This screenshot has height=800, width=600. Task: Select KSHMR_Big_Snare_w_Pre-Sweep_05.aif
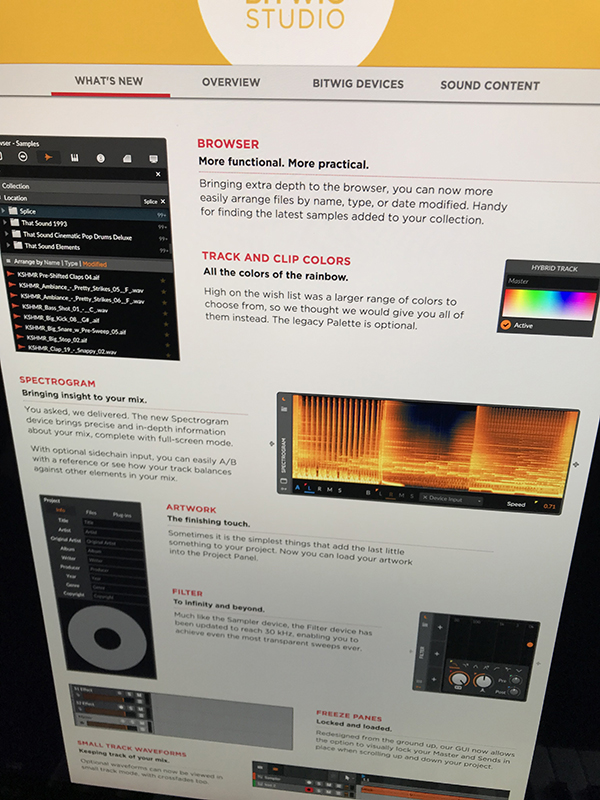coord(76,330)
